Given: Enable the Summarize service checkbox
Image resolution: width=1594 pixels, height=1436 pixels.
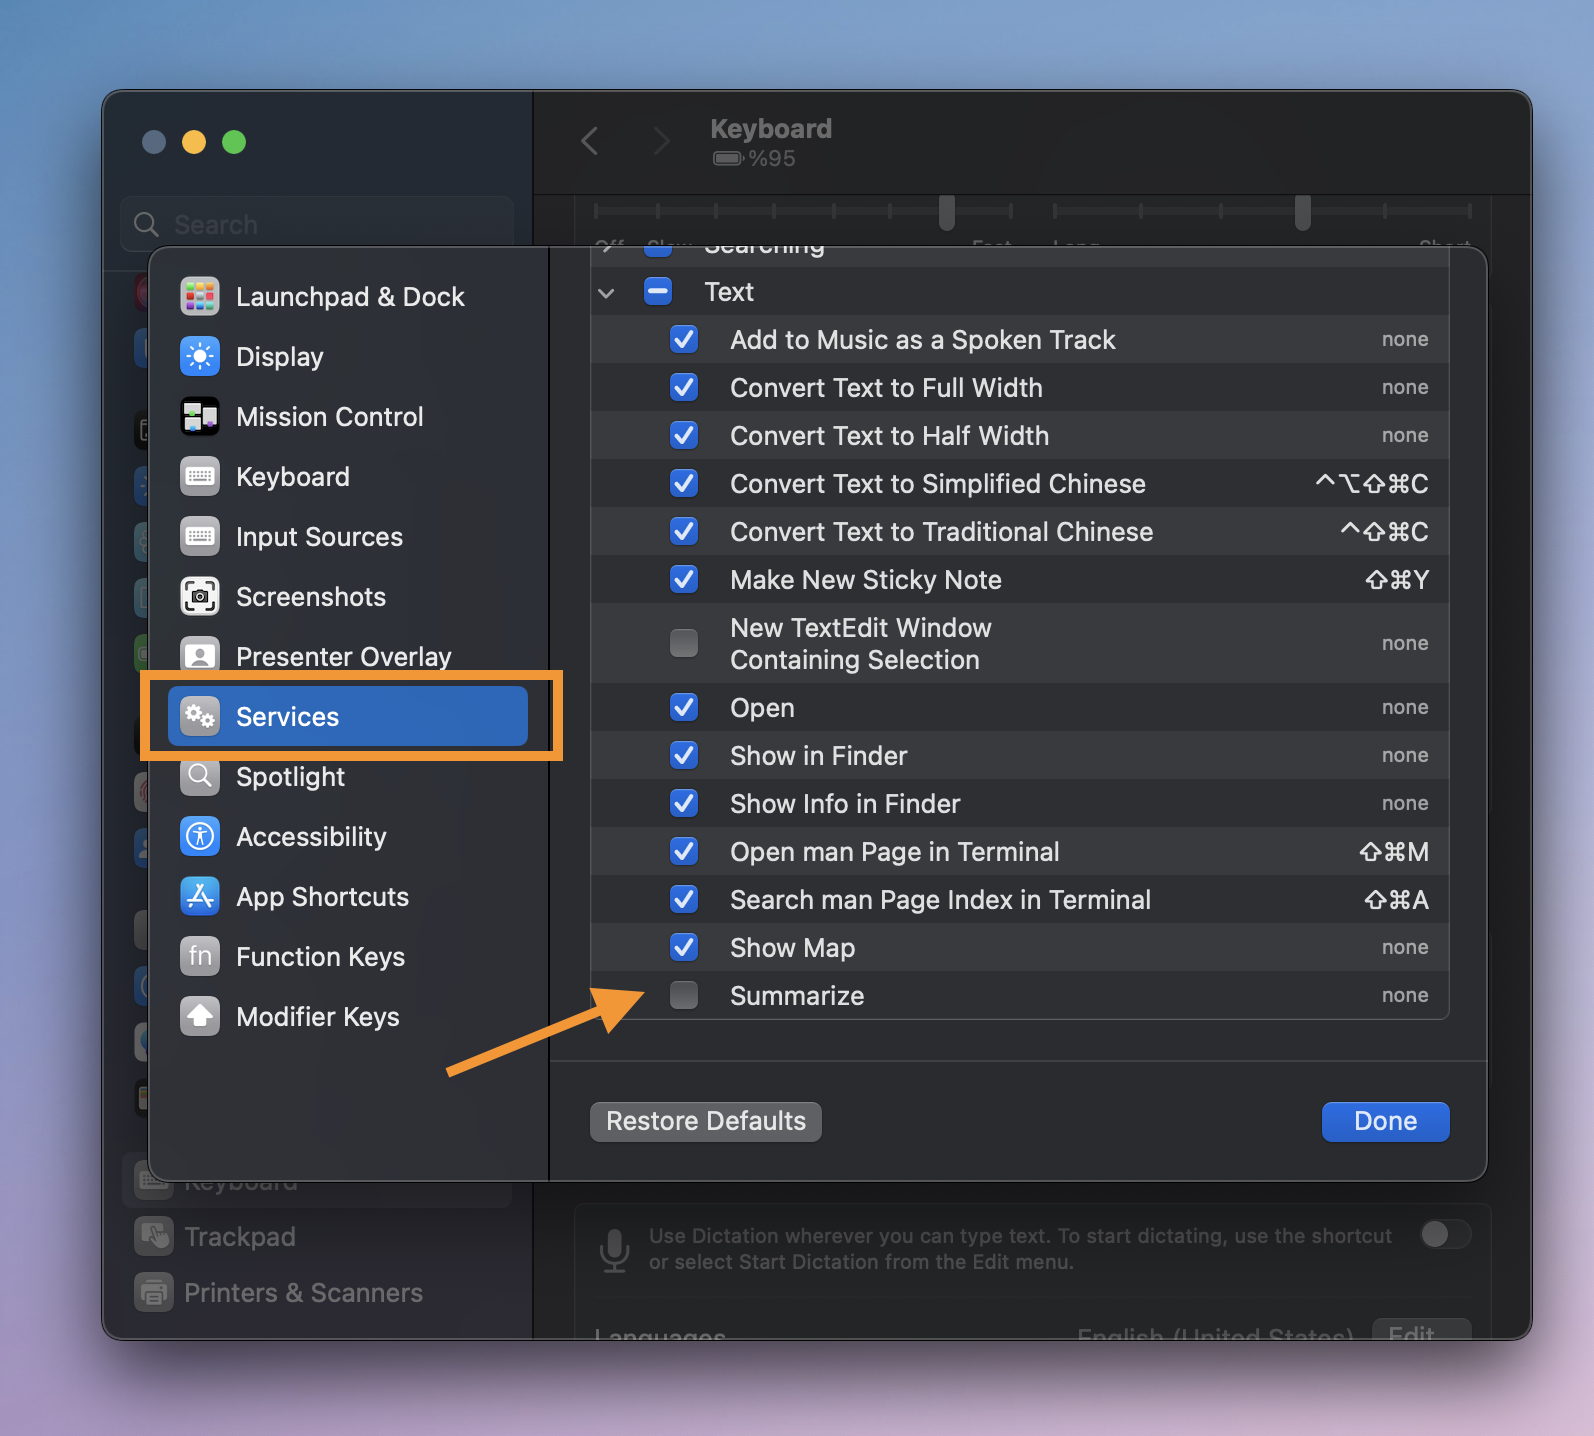Looking at the screenshot, I should 684,996.
